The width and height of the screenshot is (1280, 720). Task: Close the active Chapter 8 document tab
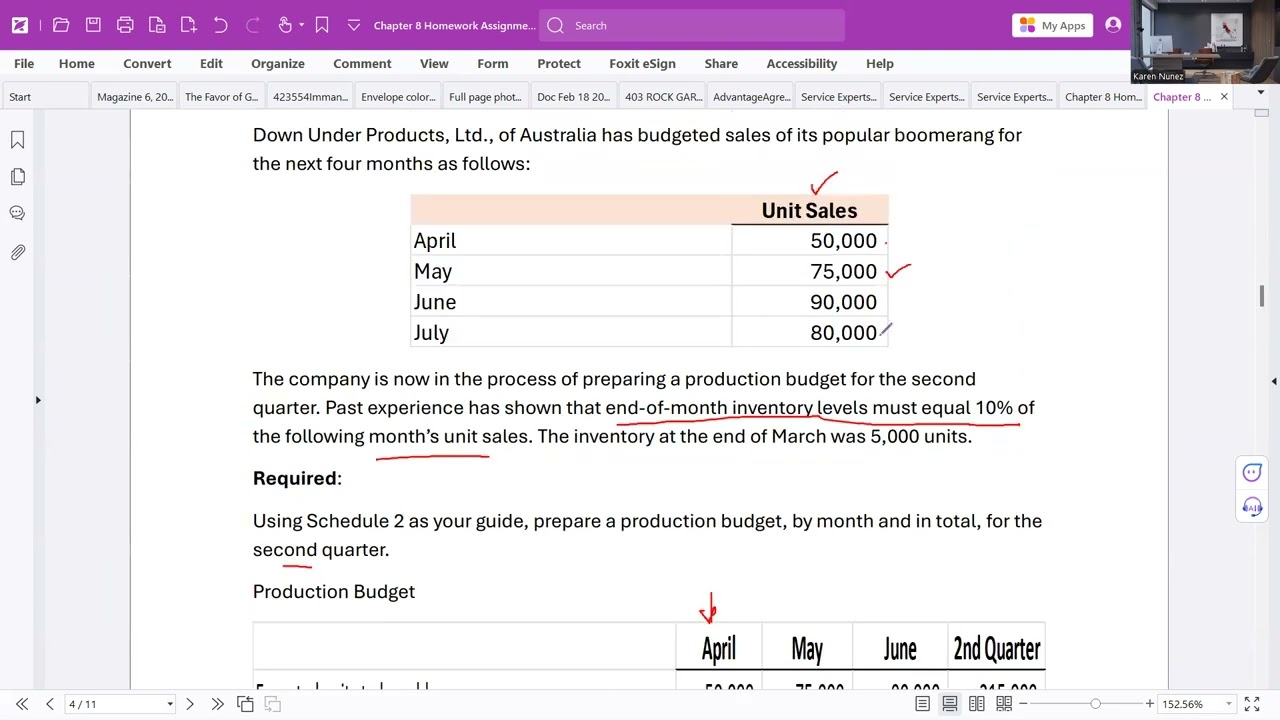point(1224,97)
